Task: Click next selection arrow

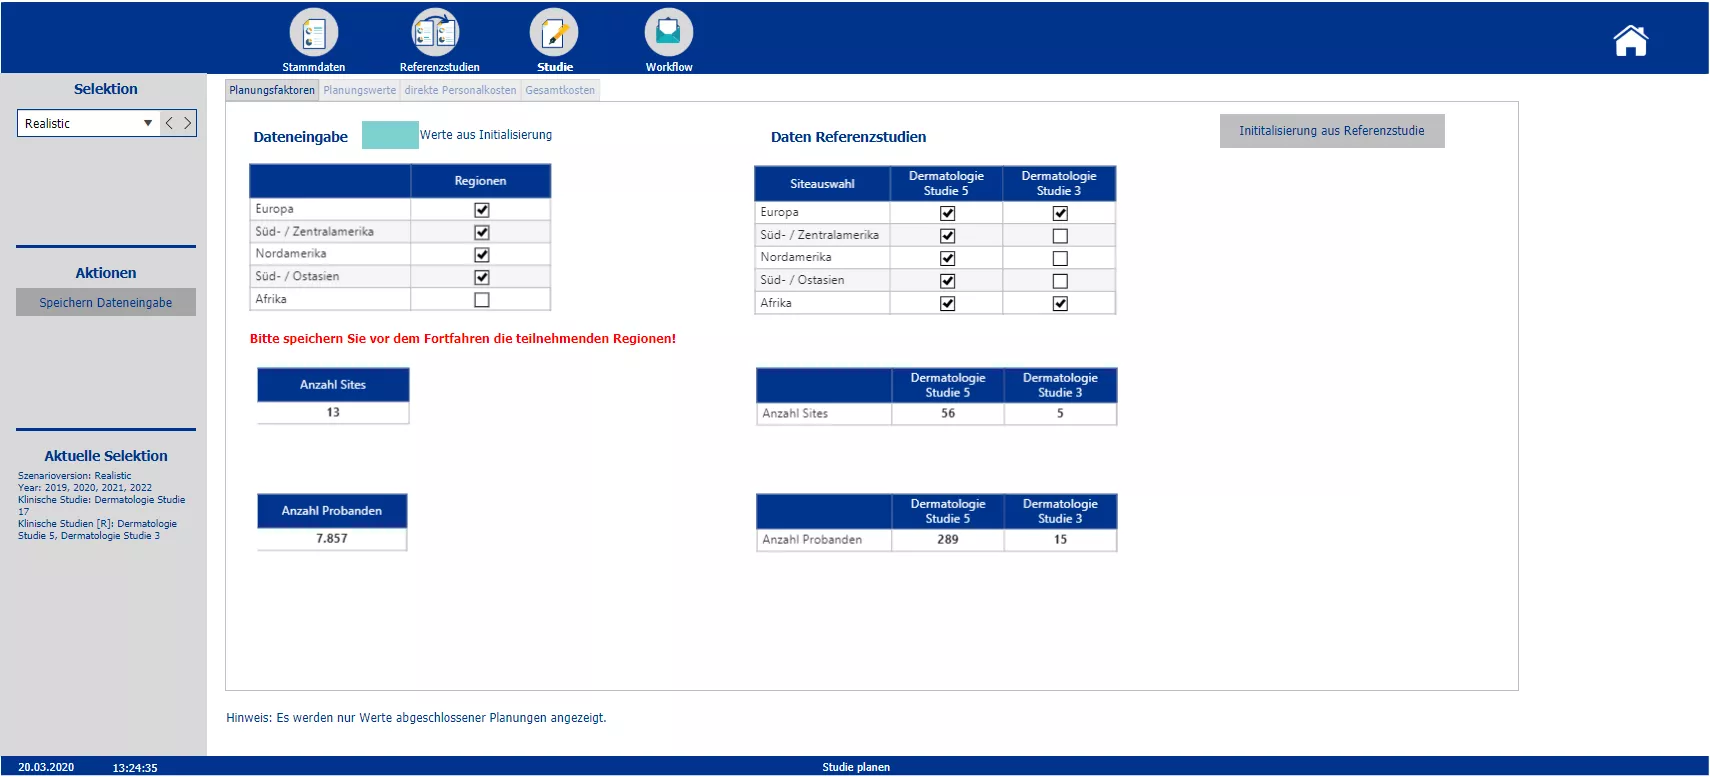Action: tap(187, 123)
